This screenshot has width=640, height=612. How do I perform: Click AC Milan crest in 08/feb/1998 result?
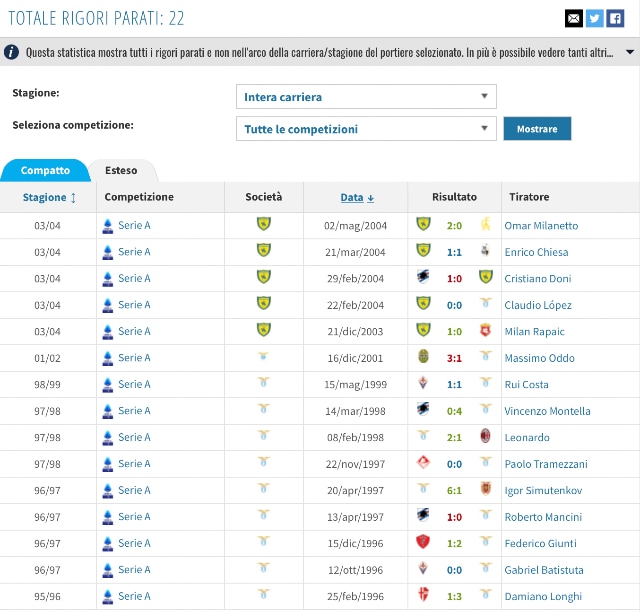[x=485, y=436]
